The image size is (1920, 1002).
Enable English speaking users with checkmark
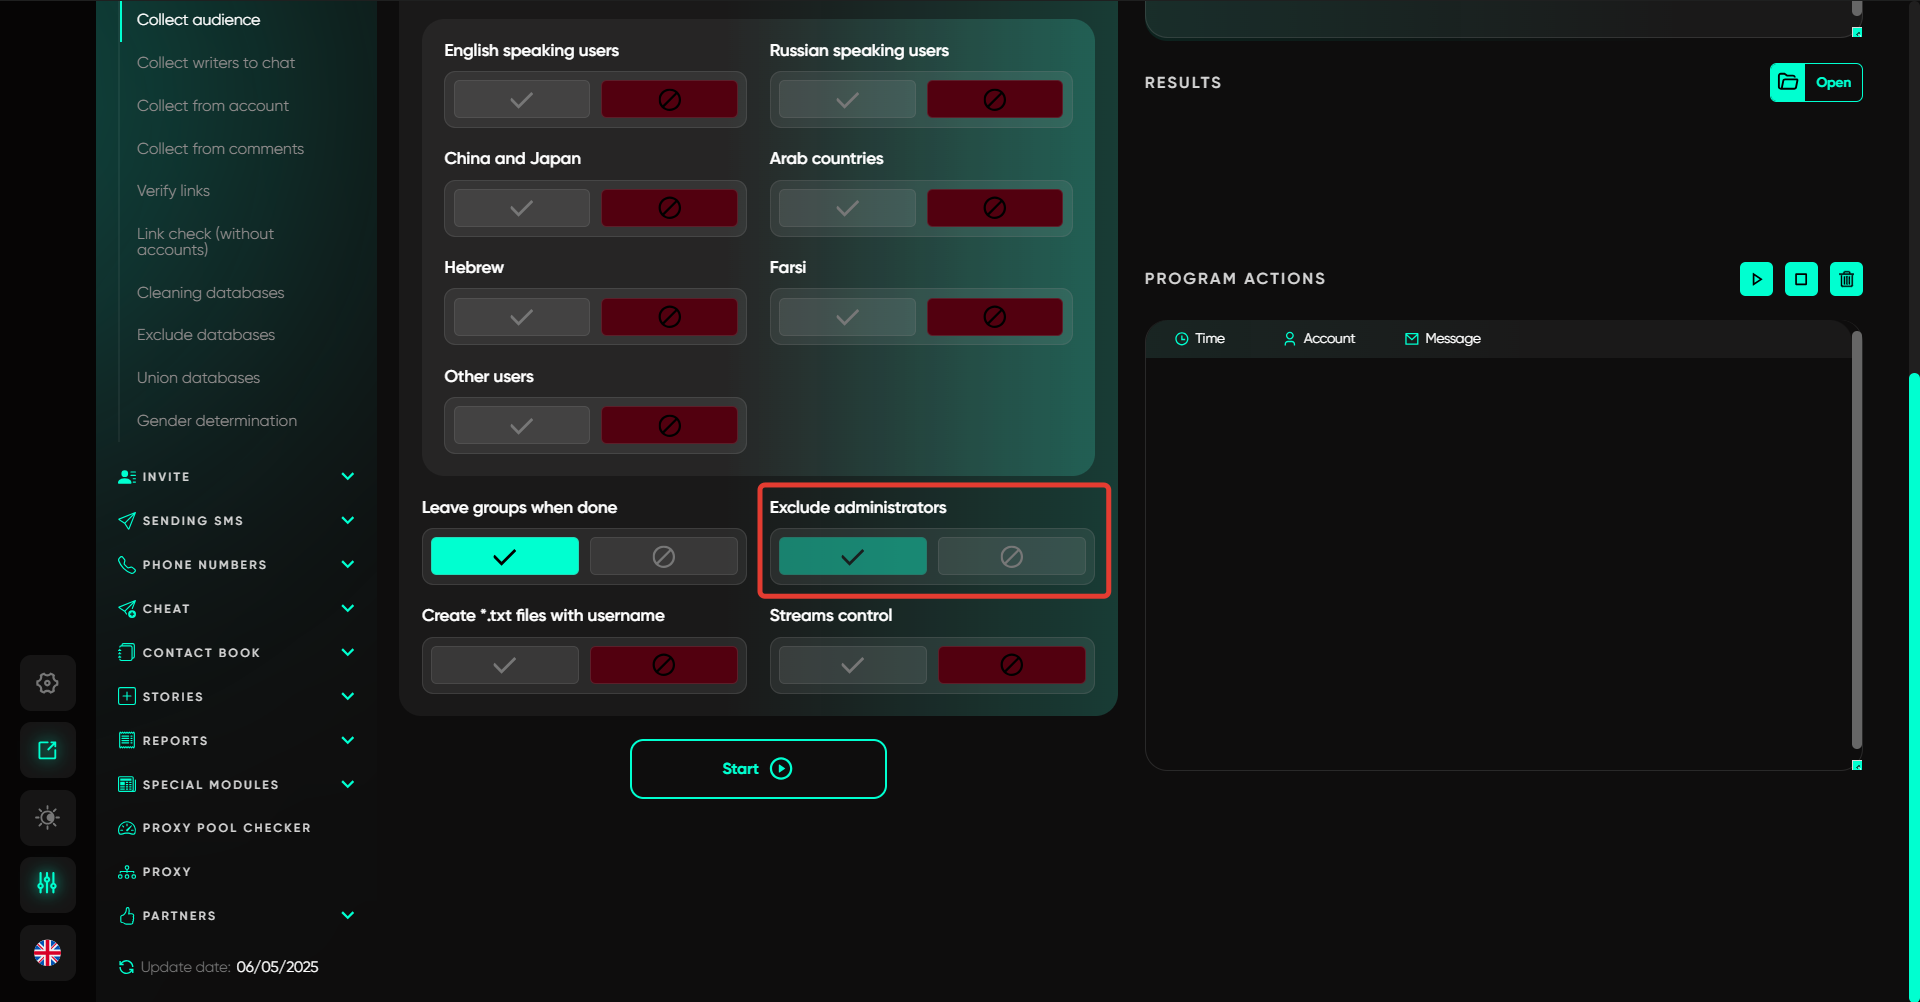point(521,100)
